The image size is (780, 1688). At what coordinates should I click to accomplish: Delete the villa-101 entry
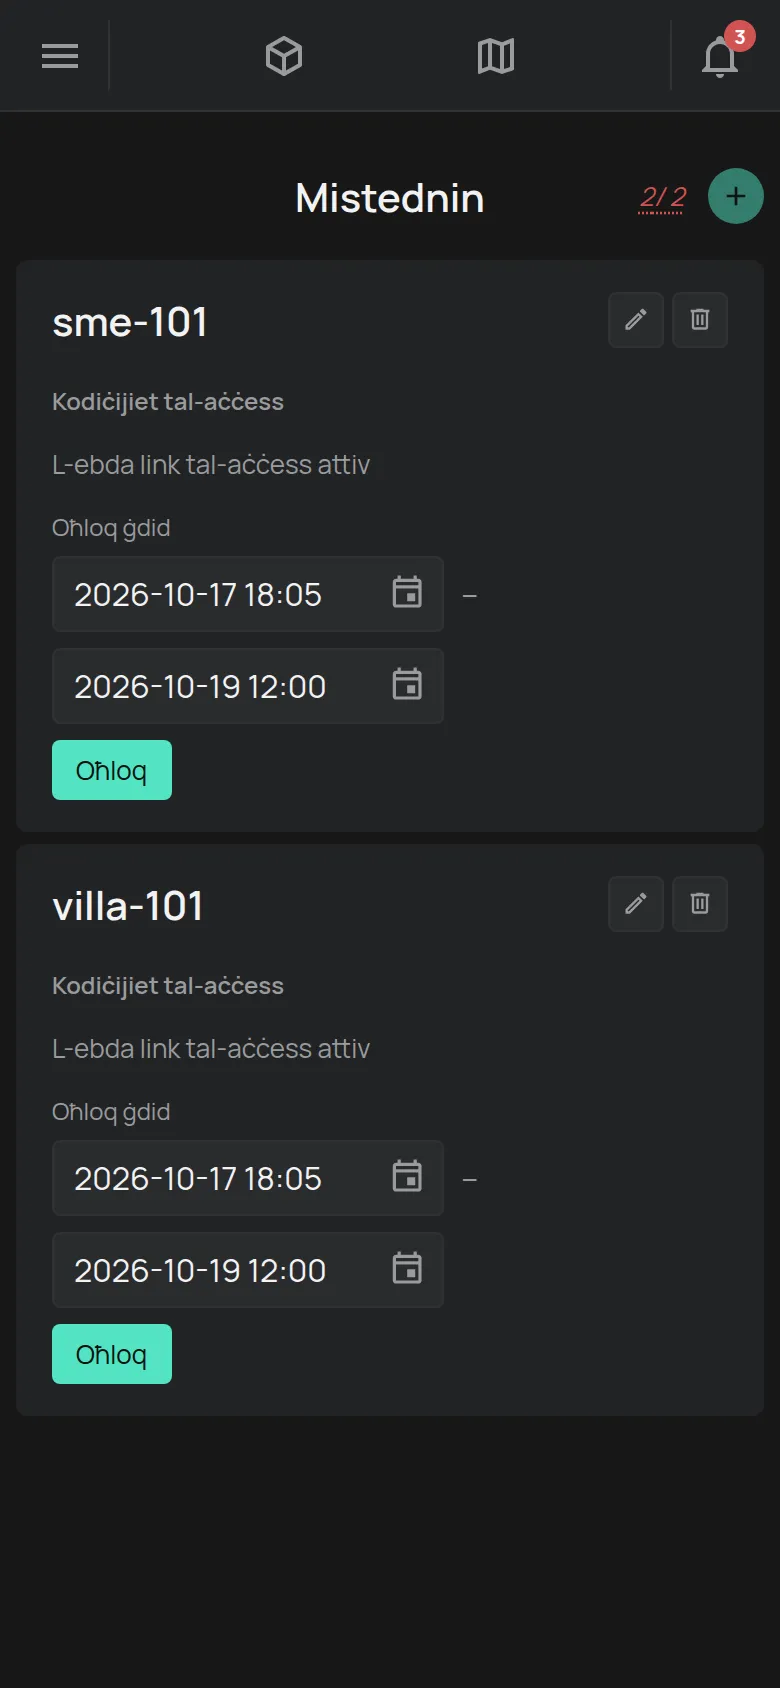tap(700, 904)
